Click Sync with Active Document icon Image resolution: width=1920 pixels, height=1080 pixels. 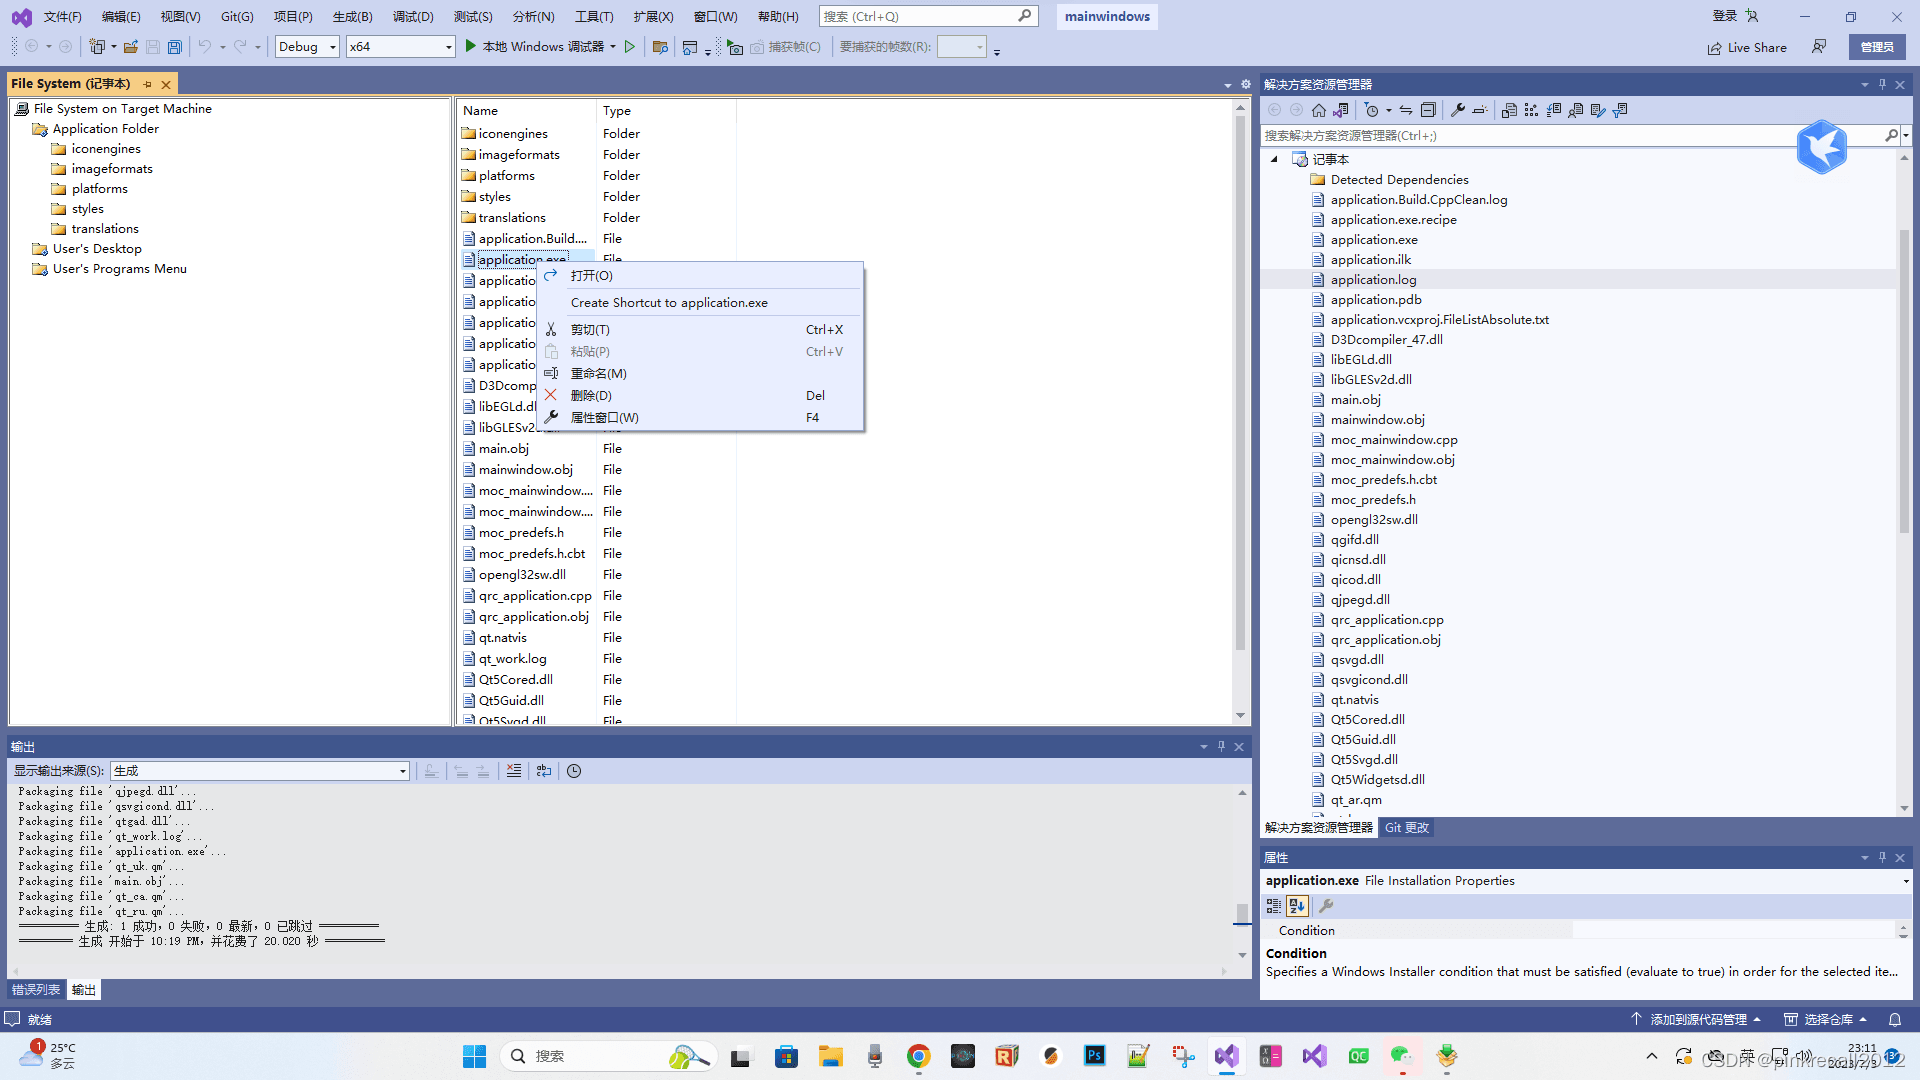click(1406, 110)
